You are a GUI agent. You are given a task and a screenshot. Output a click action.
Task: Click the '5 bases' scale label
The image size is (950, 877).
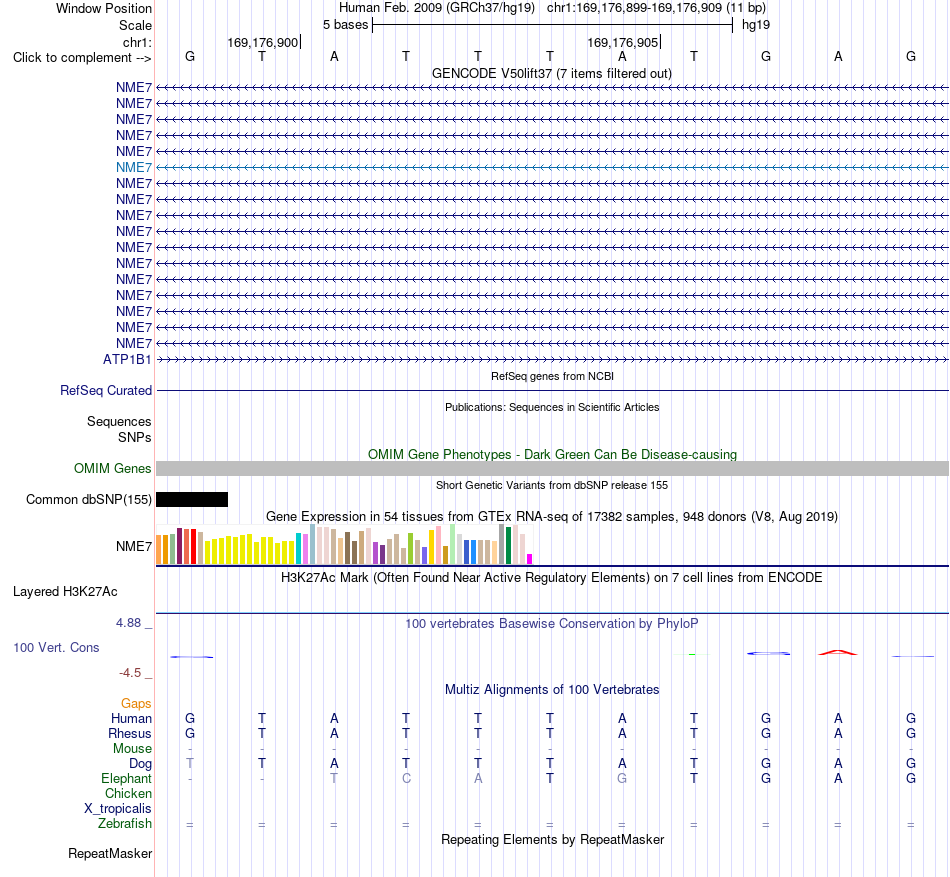(345, 25)
